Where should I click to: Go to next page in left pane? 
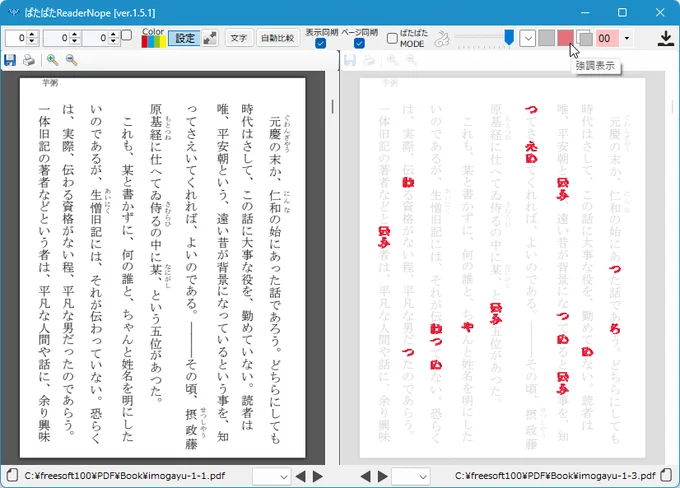pos(318,476)
